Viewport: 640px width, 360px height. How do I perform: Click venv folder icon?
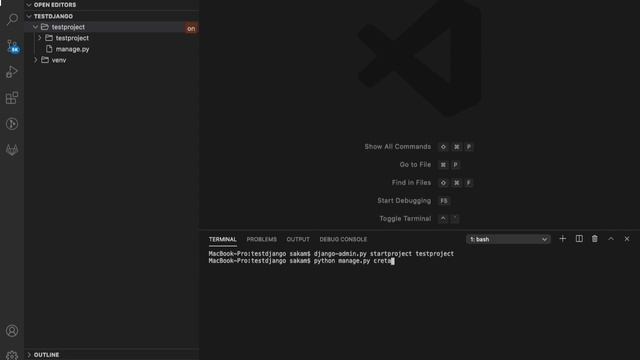[45, 60]
